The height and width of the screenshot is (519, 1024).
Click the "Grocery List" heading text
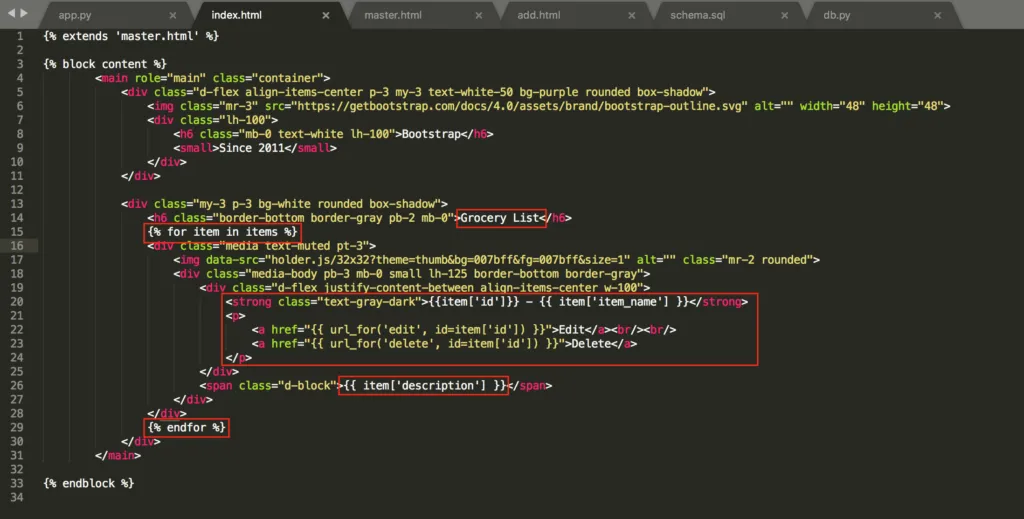(x=500, y=217)
